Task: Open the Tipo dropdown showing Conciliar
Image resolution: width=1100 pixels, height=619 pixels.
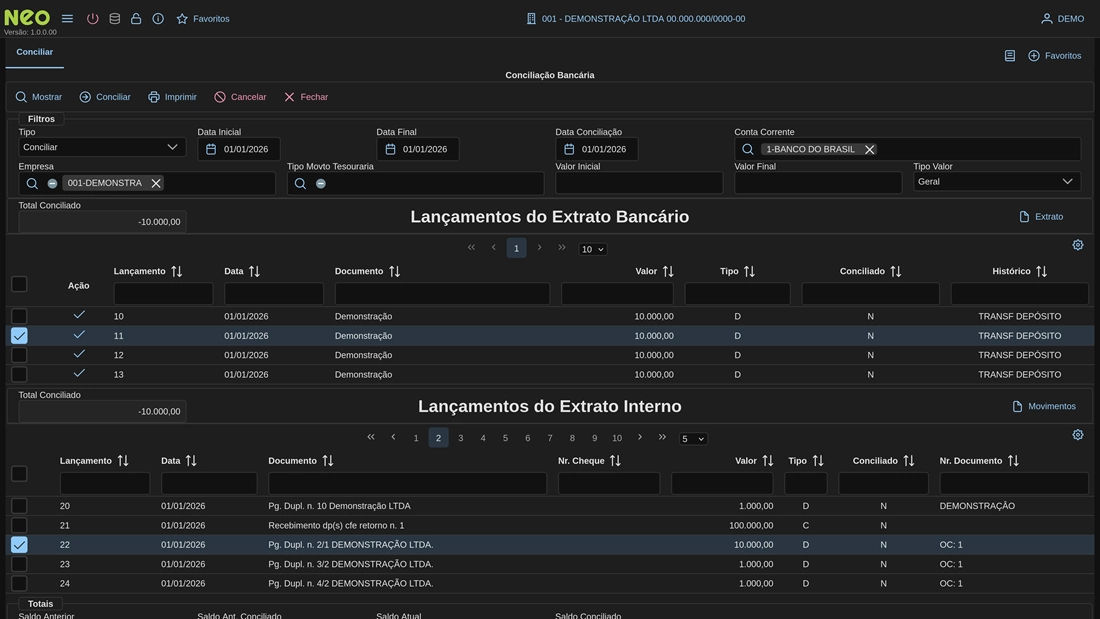Action: [102, 147]
